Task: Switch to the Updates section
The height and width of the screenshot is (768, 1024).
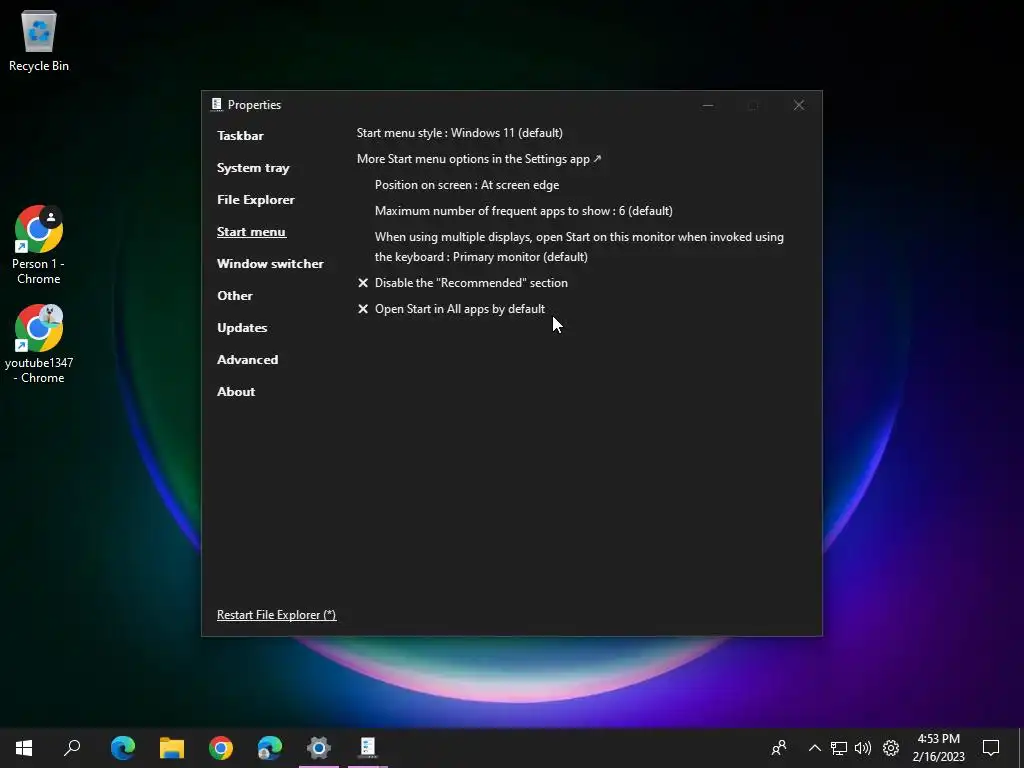Action: point(242,328)
